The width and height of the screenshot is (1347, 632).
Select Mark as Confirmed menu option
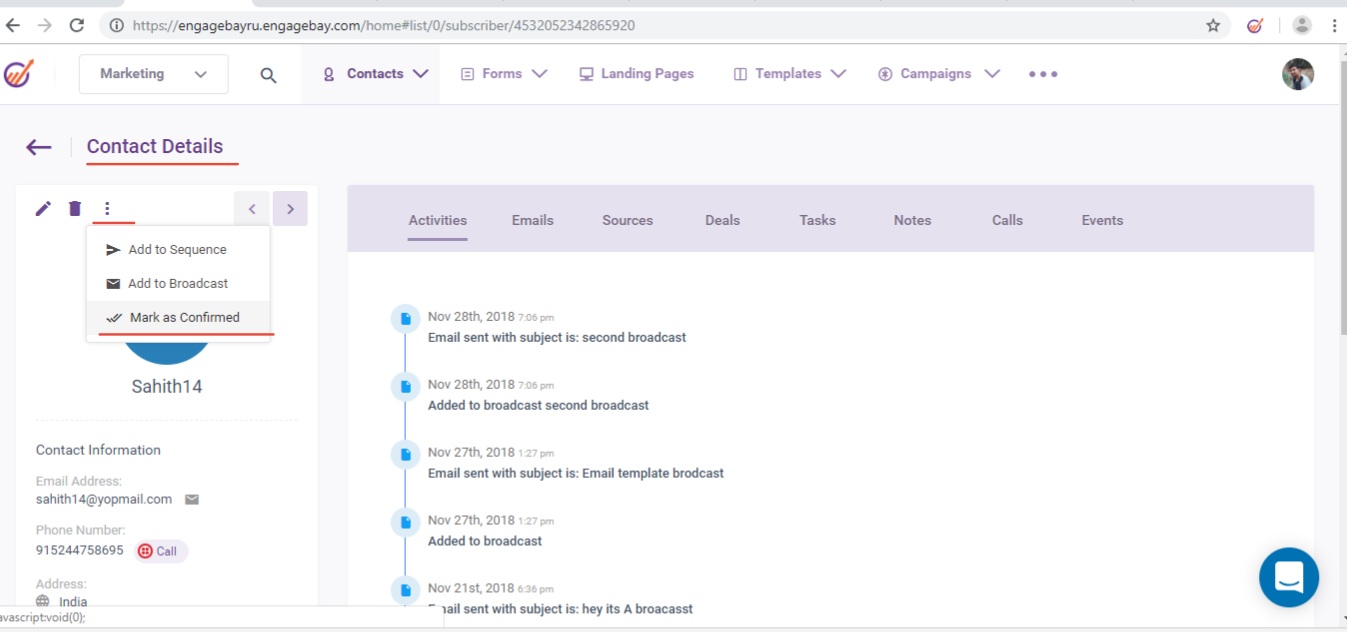tap(184, 317)
